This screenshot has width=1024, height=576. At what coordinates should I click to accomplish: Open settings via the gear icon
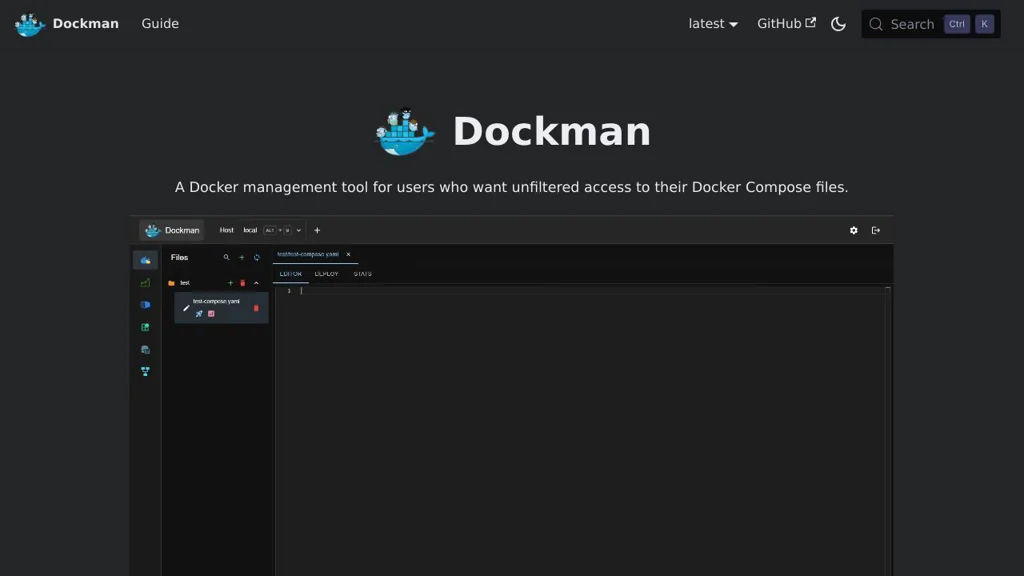click(854, 231)
